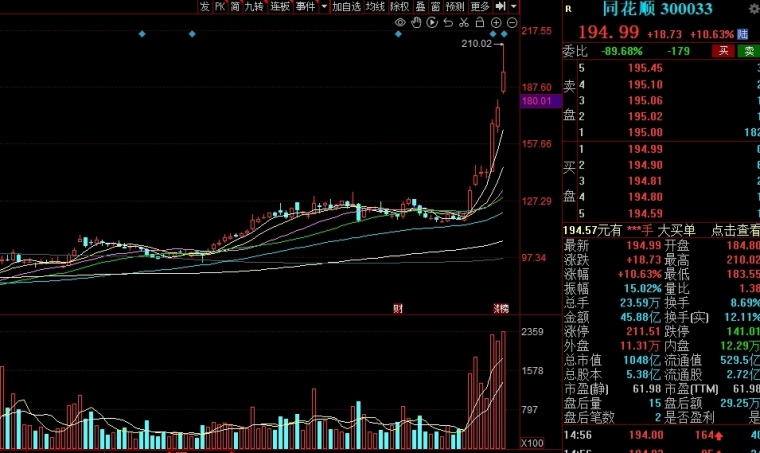
Task: Toggle the 均线 moving averages
Action: 375,6
